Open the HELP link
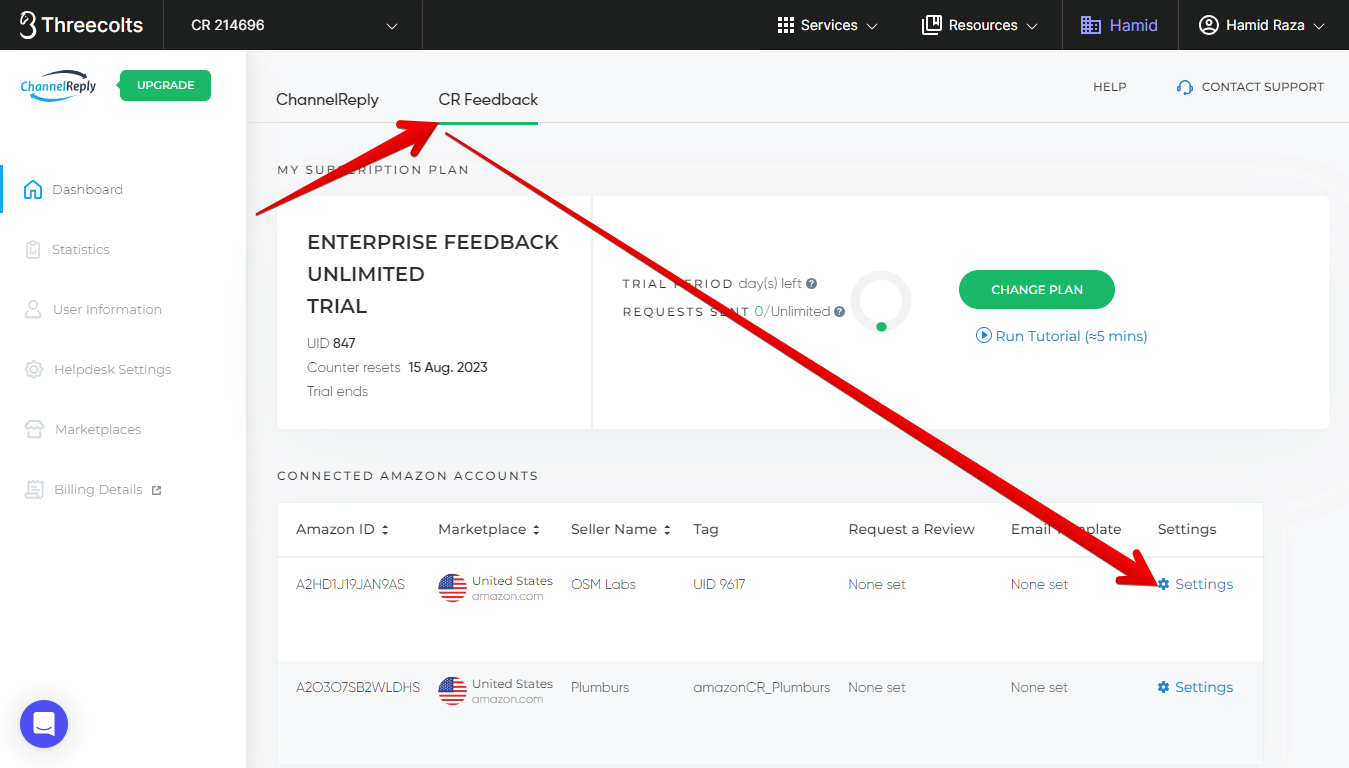 pos(1110,87)
